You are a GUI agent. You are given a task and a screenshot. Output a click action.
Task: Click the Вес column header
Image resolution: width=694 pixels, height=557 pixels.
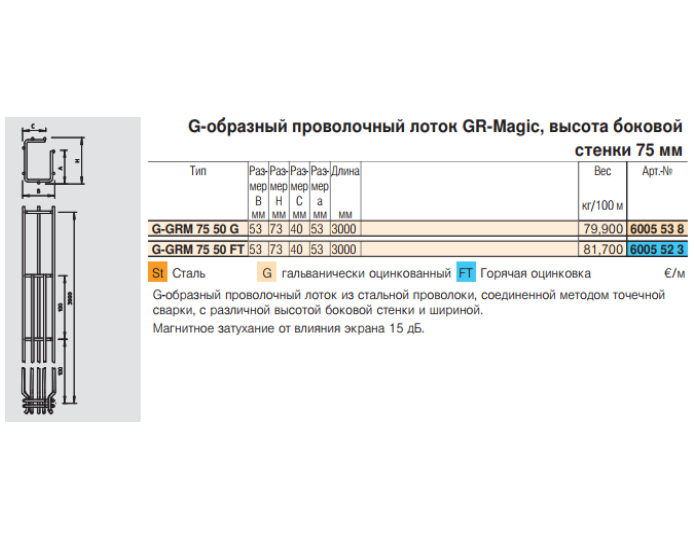pos(602,172)
